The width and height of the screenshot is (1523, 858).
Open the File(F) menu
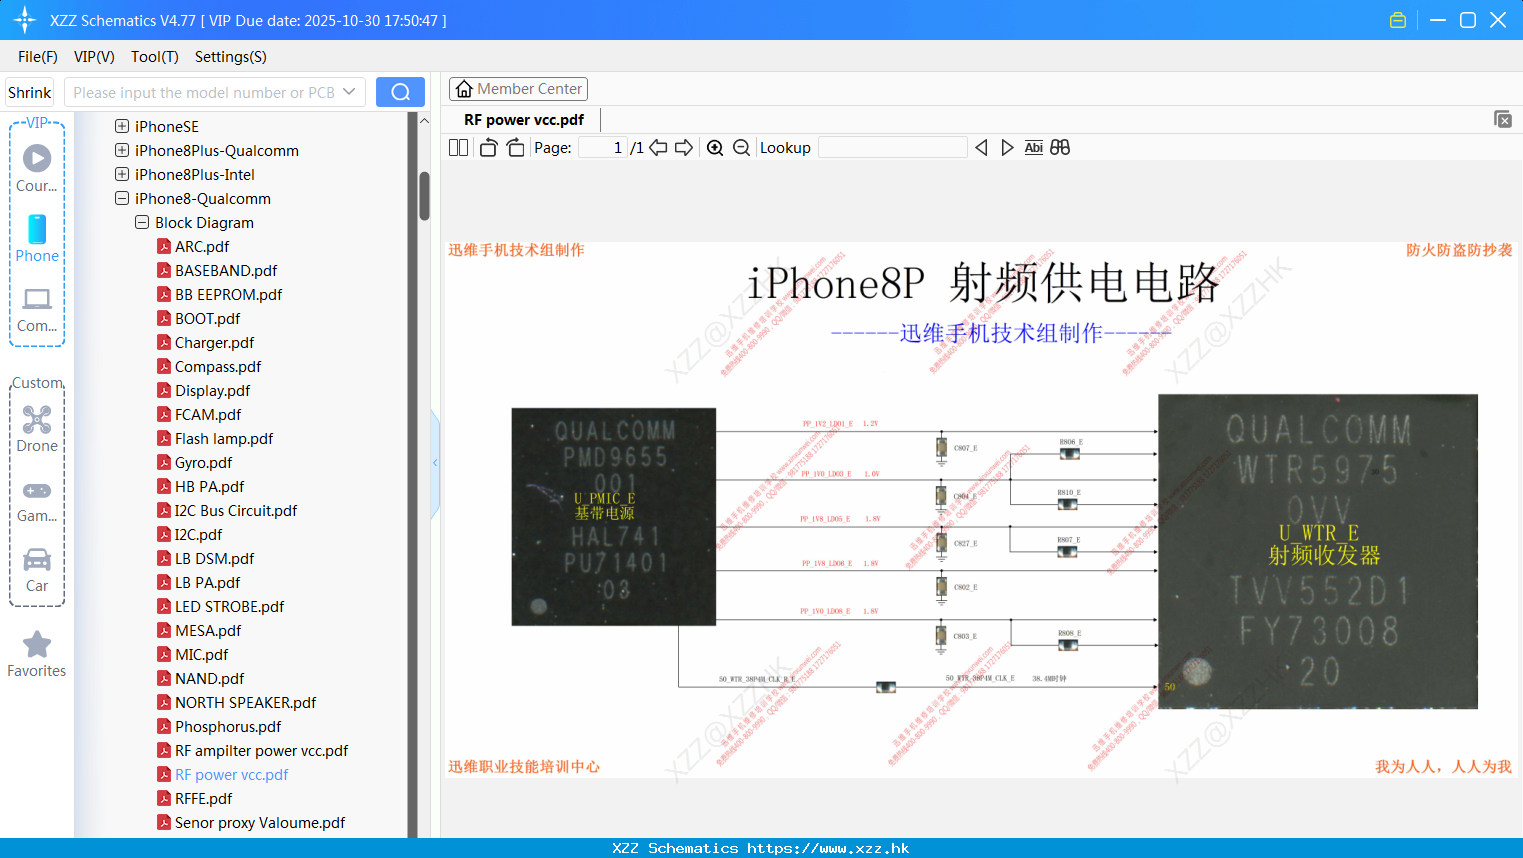point(38,57)
